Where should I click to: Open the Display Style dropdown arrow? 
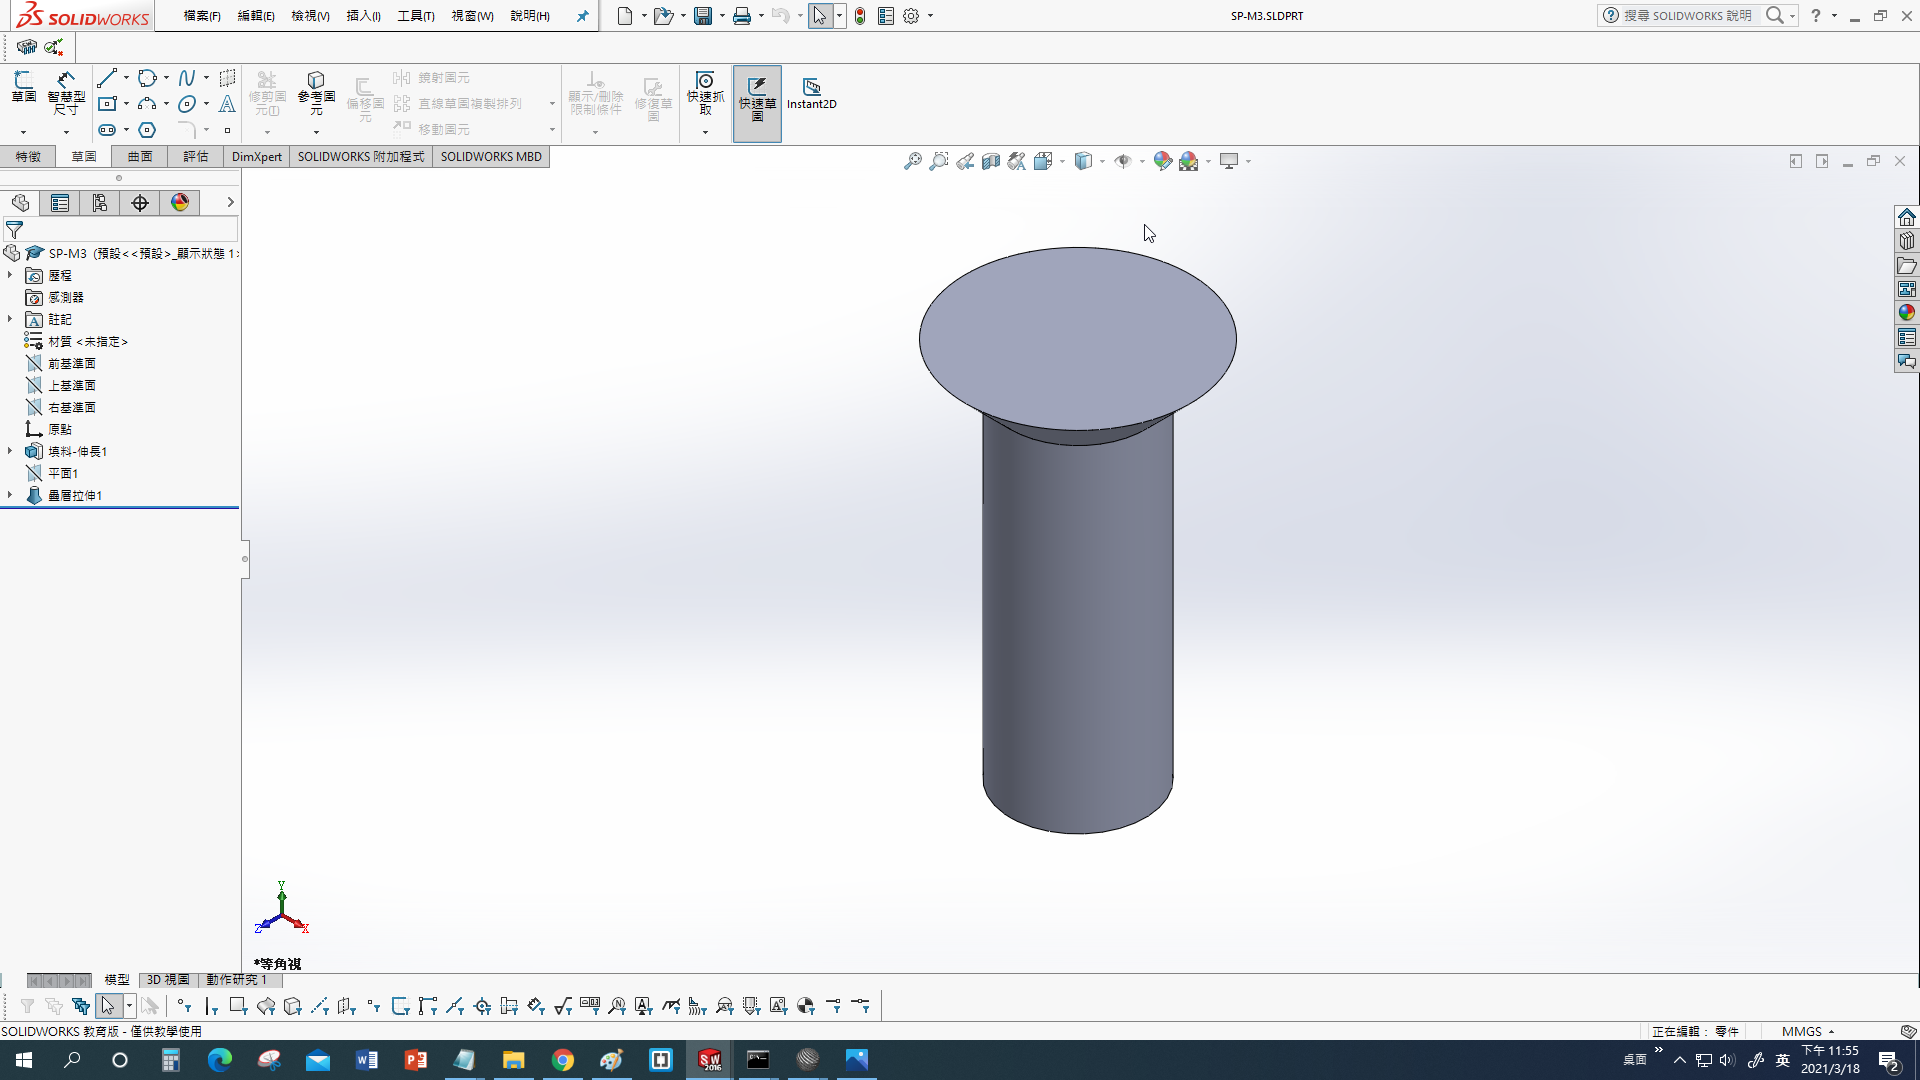click(x=1102, y=161)
